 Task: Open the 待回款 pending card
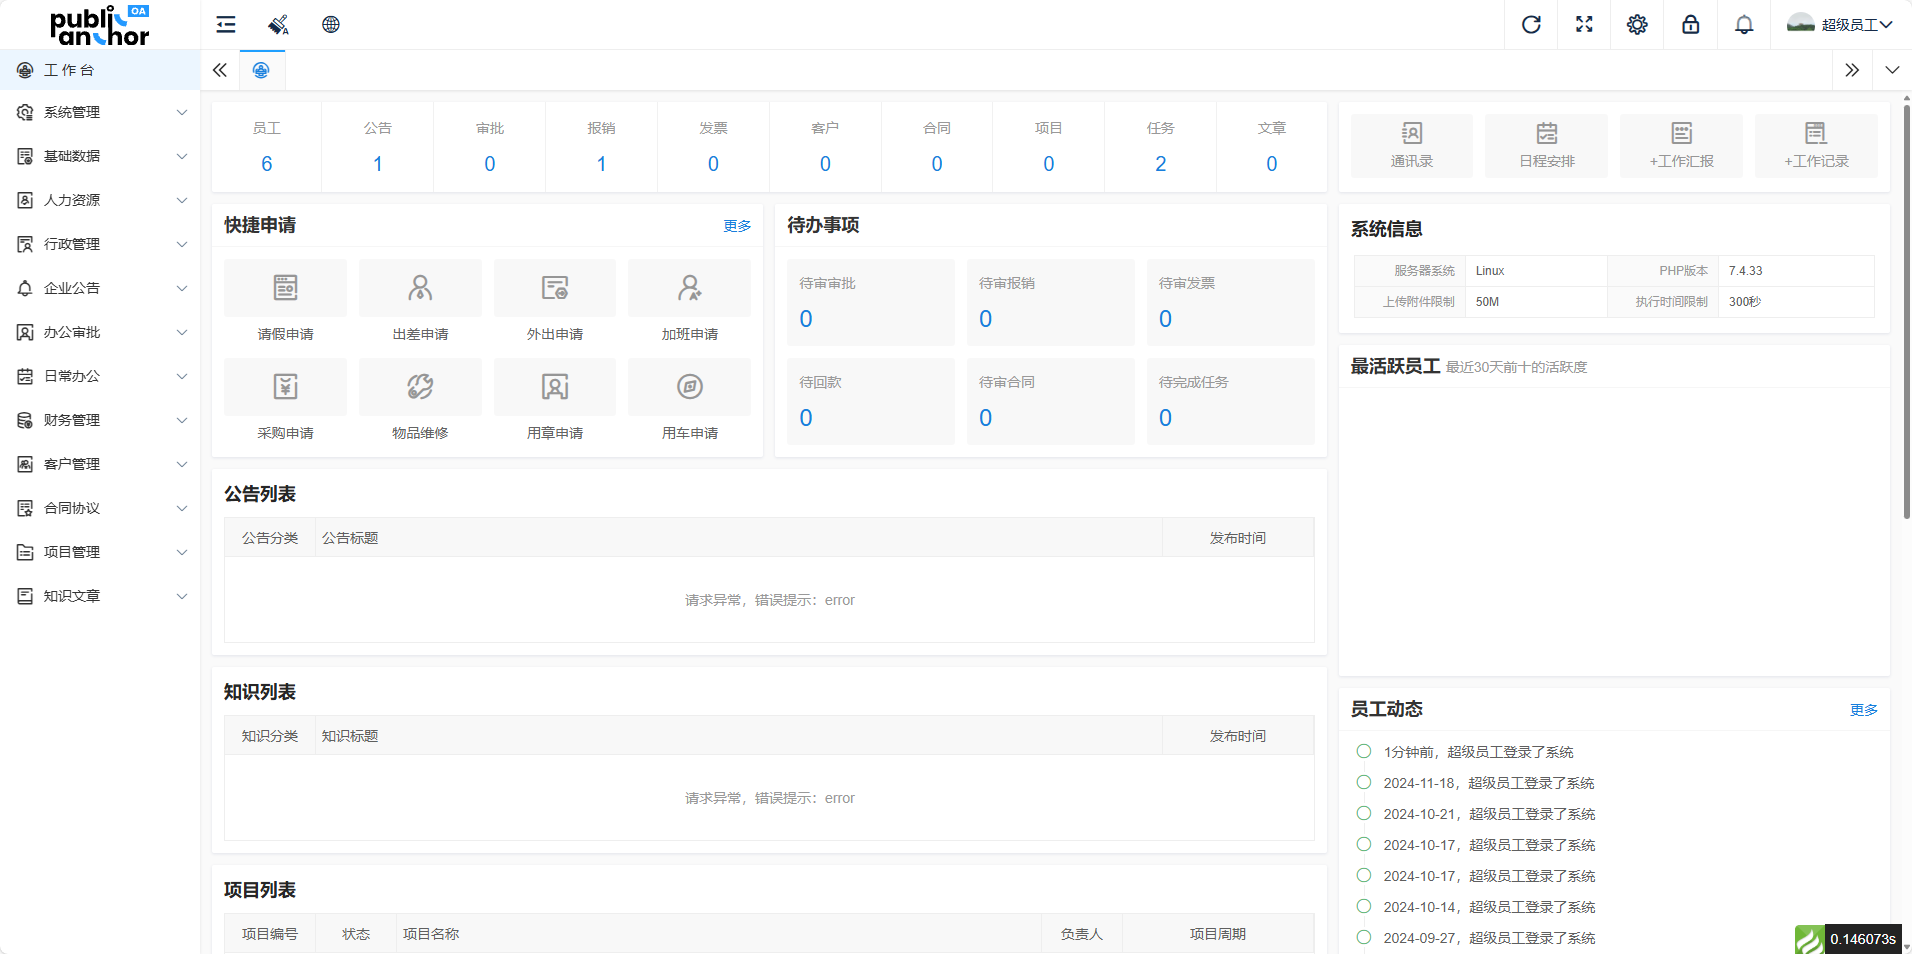871,401
